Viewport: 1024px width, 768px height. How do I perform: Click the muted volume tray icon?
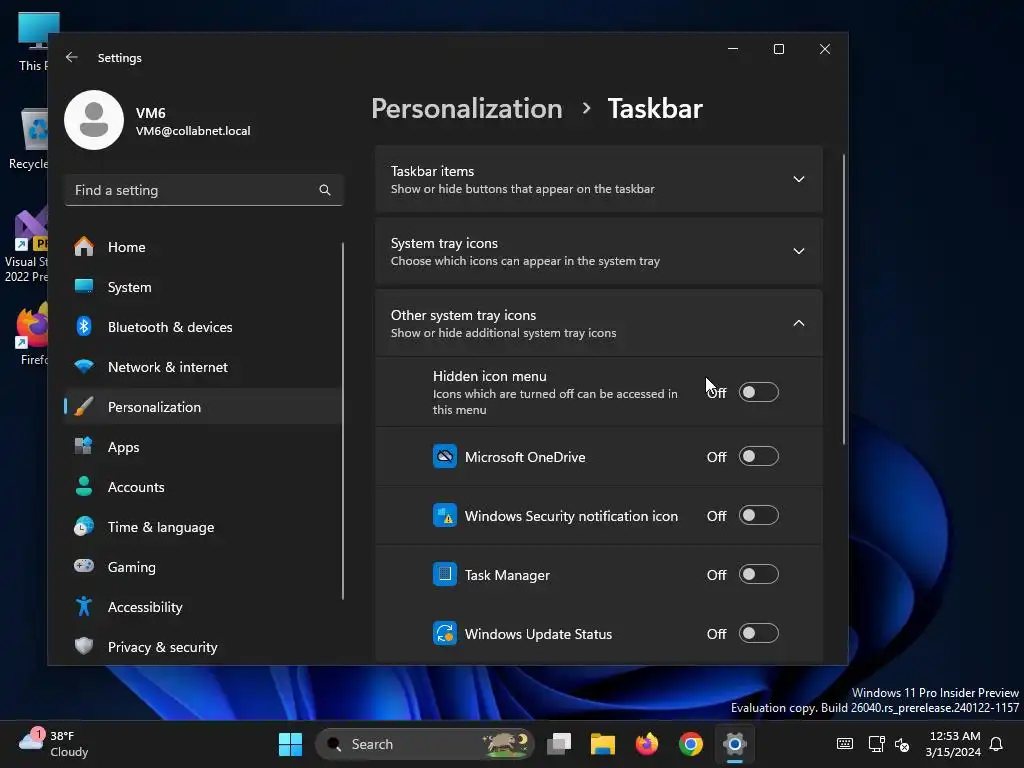pyautogui.click(x=902, y=744)
